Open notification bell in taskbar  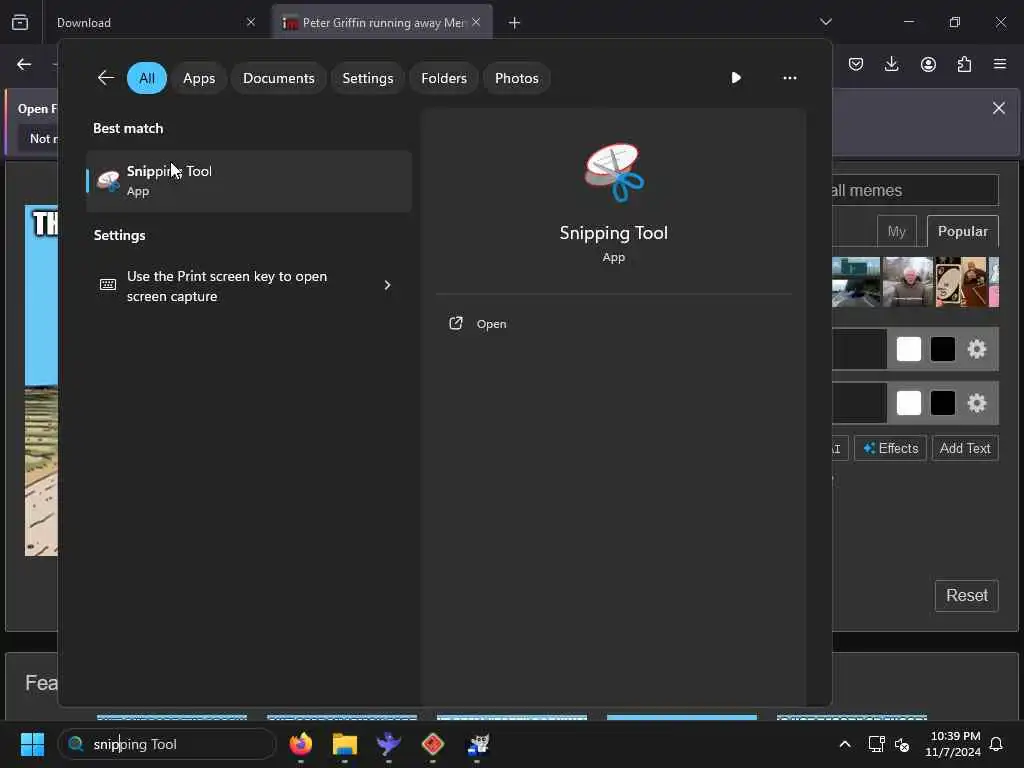[x=997, y=744]
